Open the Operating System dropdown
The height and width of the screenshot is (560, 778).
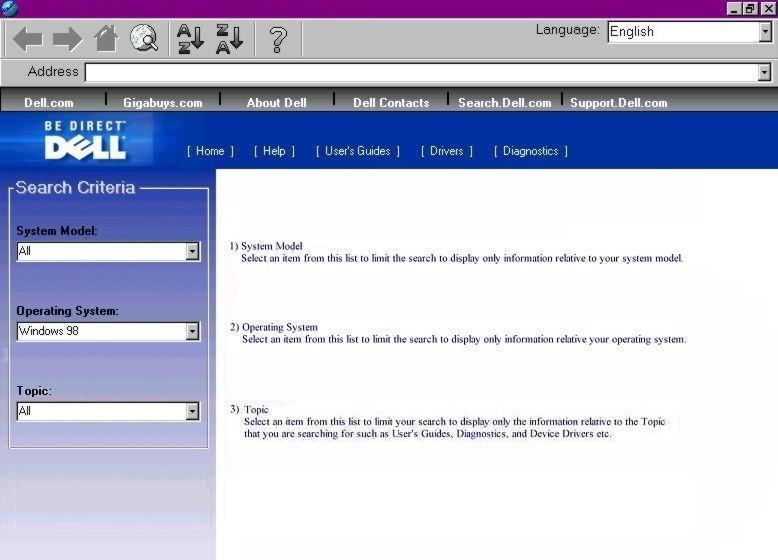192,332
